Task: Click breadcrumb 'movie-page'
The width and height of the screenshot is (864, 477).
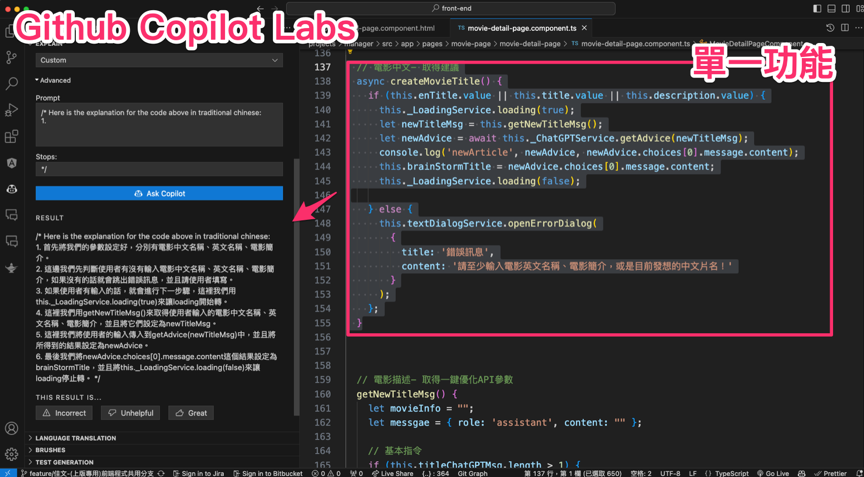Action: coord(471,44)
